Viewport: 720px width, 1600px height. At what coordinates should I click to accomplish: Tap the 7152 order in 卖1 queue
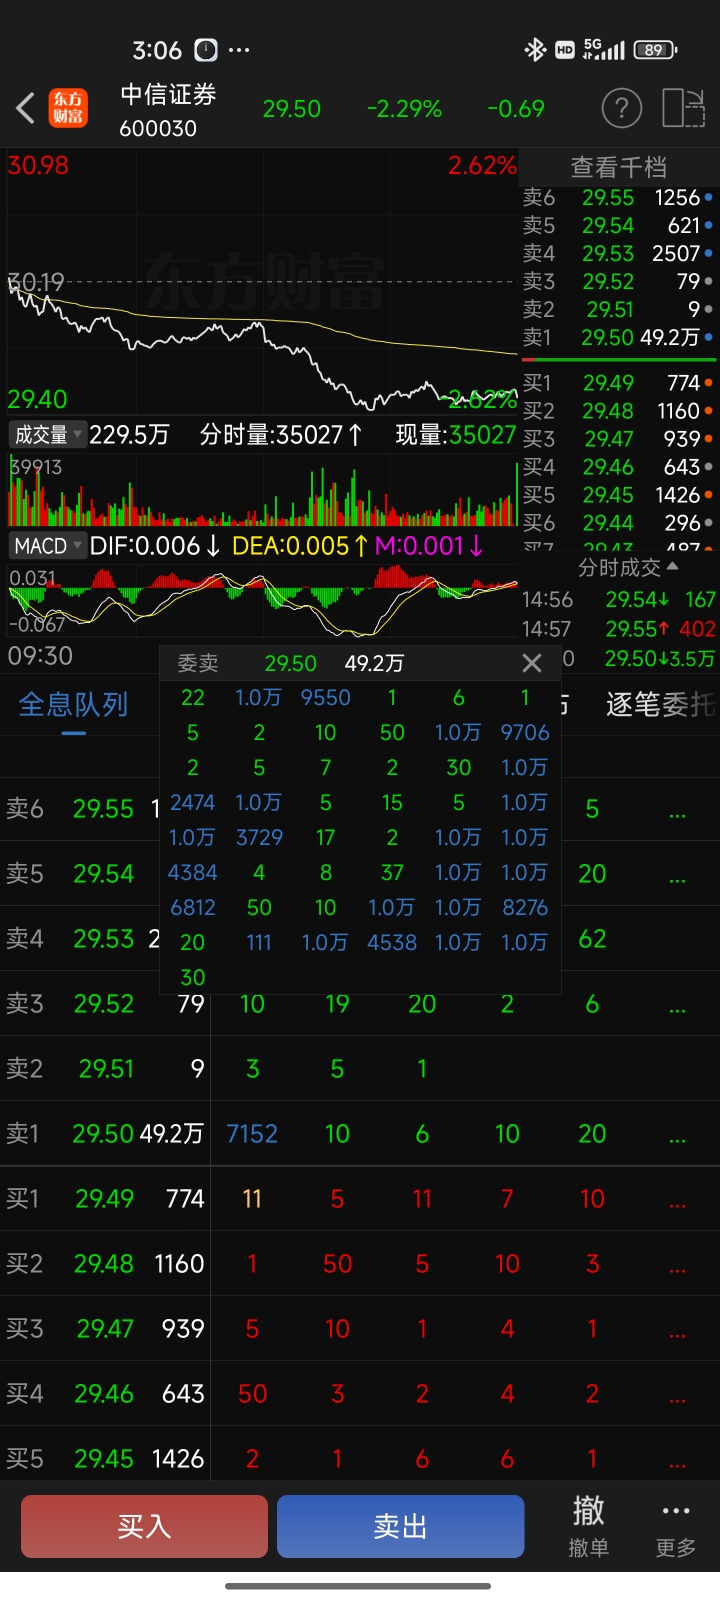coord(252,1134)
